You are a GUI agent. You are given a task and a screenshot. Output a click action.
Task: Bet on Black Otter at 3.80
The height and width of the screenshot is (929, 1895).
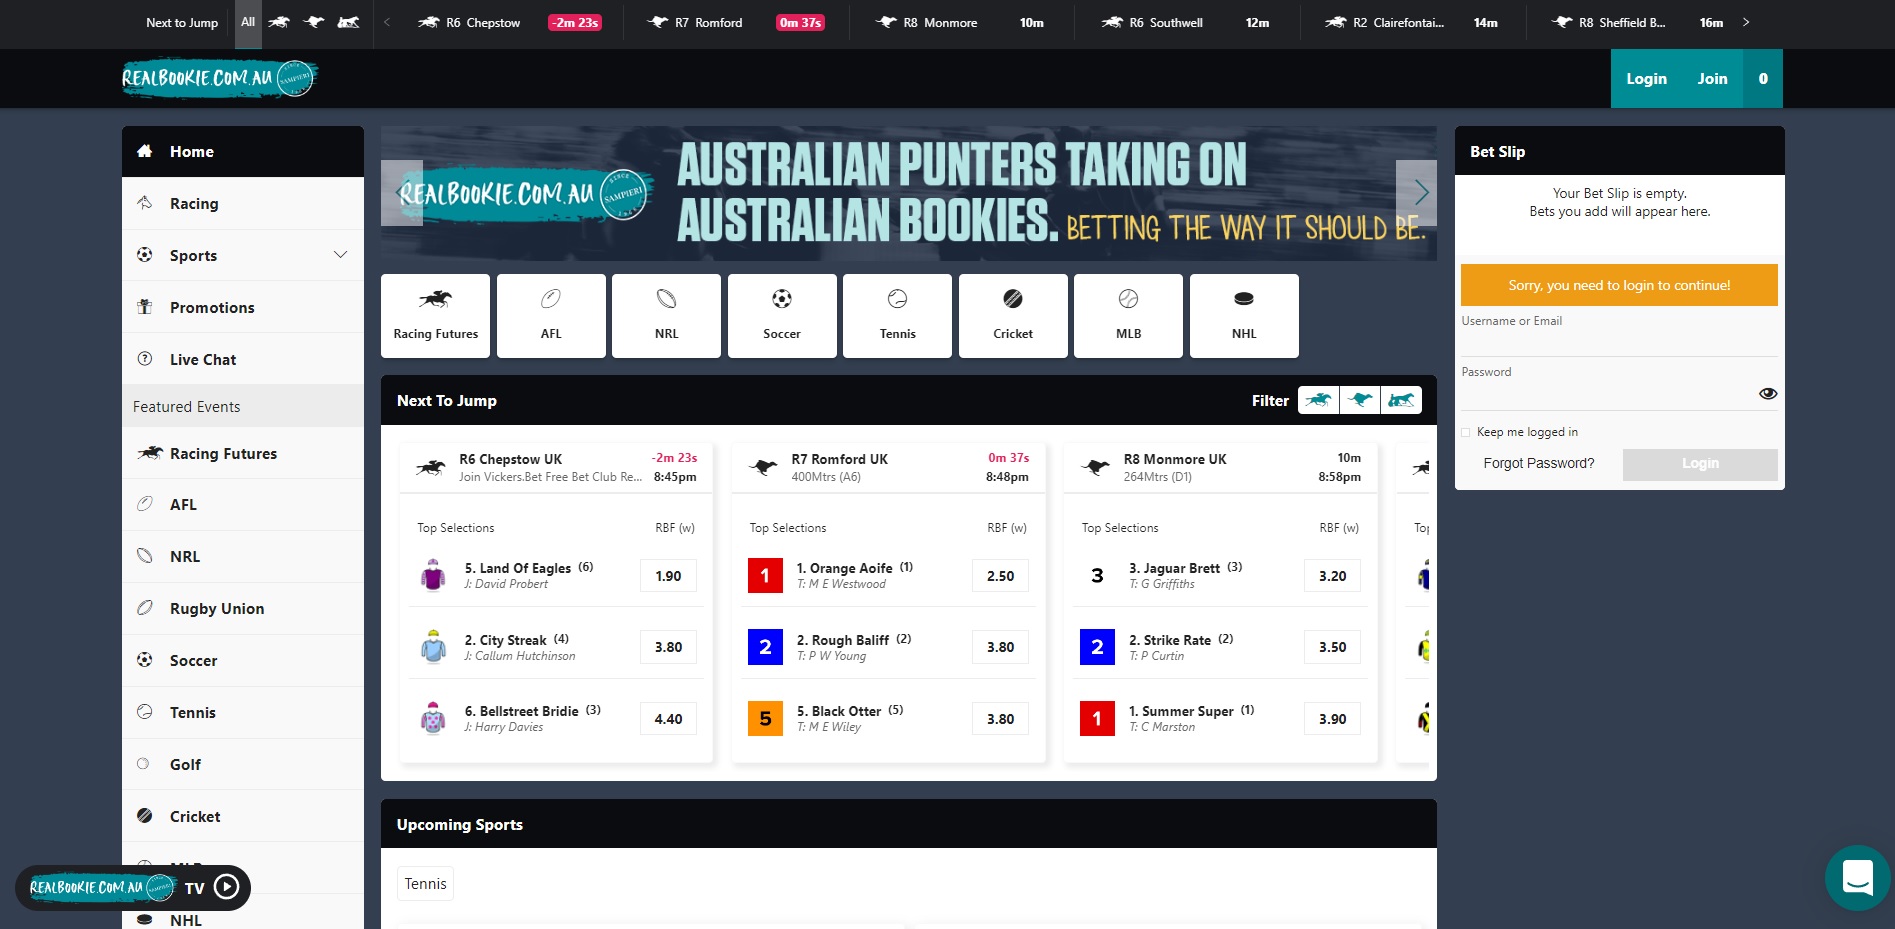1000,720
